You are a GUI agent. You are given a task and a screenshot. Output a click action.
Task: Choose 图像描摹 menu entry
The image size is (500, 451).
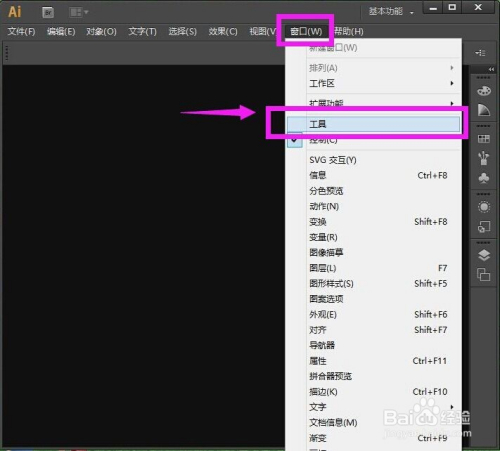tap(373, 253)
